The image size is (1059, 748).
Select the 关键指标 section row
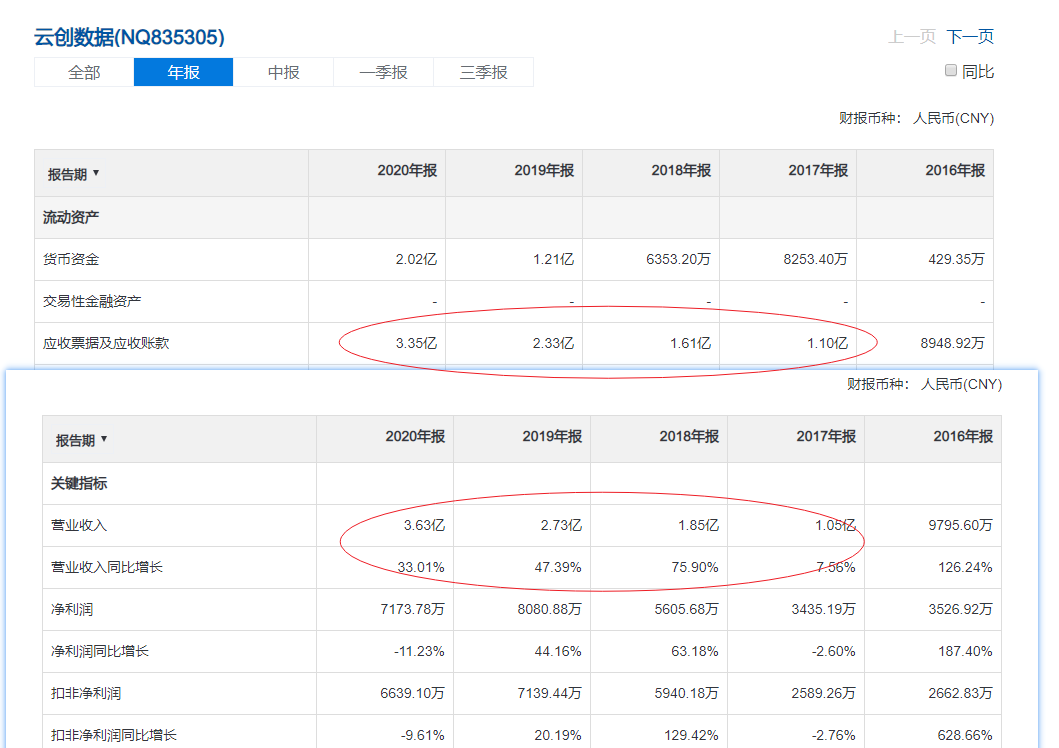(522, 483)
